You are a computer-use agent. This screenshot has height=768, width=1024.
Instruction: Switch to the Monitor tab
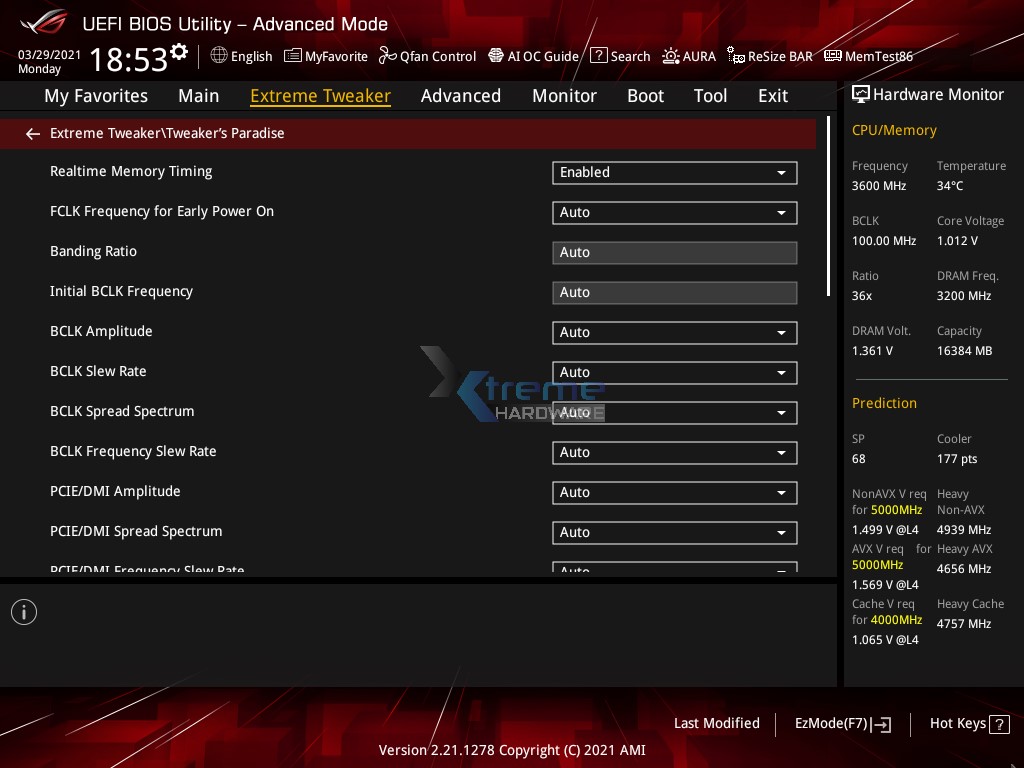tap(564, 95)
